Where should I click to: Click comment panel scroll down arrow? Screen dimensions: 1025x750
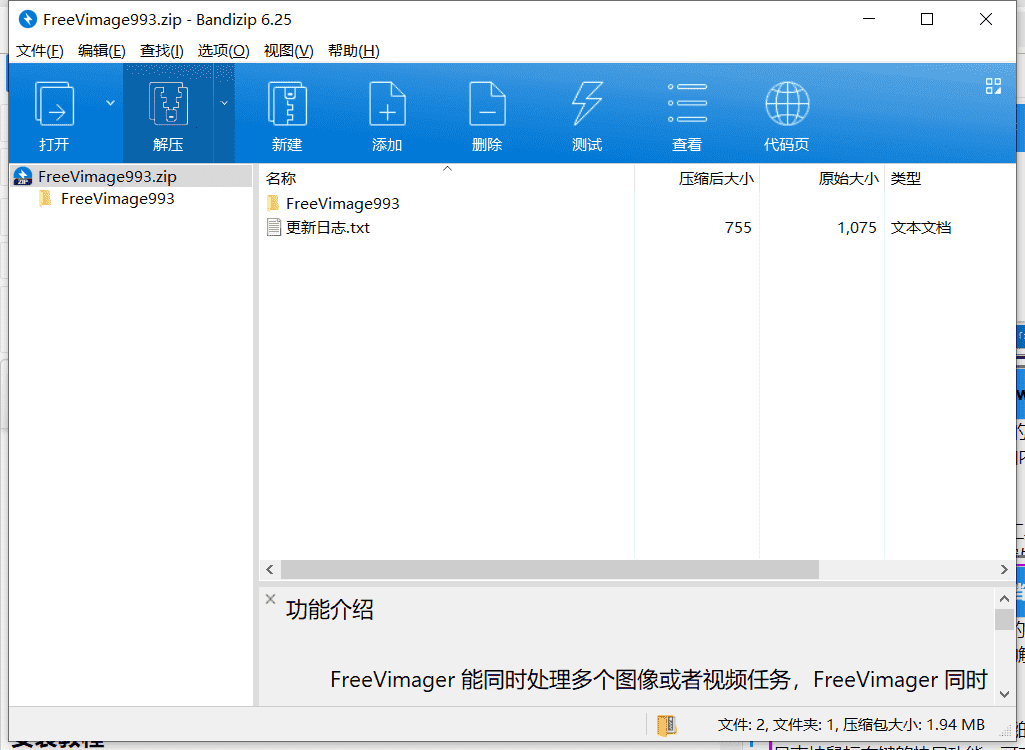pos(1005,694)
